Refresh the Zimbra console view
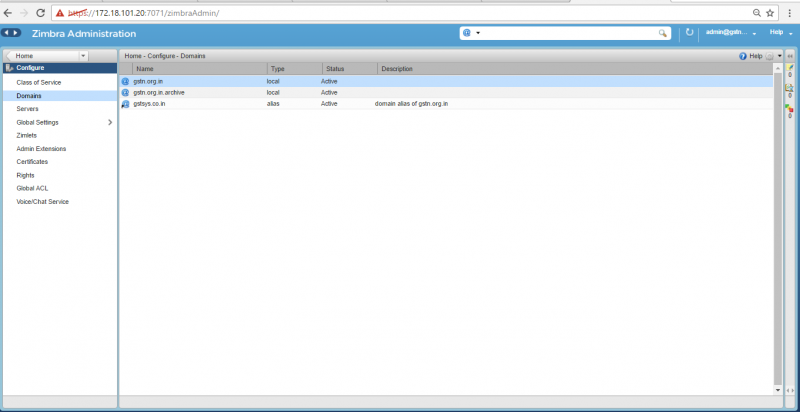The height and width of the screenshot is (412, 800). 689,33
